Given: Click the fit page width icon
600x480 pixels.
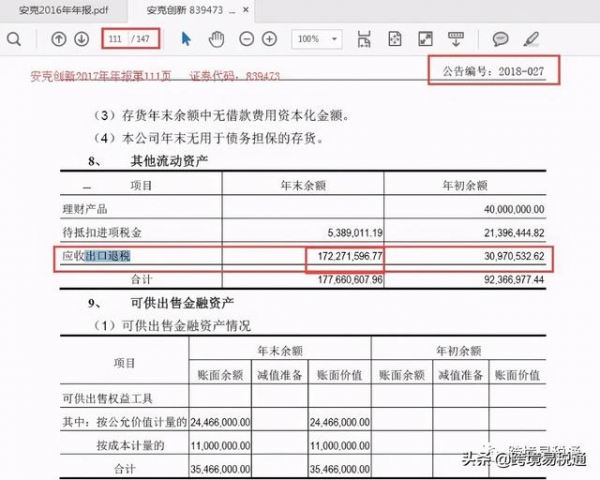Looking at the screenshot, I should [x=363, y=39].
